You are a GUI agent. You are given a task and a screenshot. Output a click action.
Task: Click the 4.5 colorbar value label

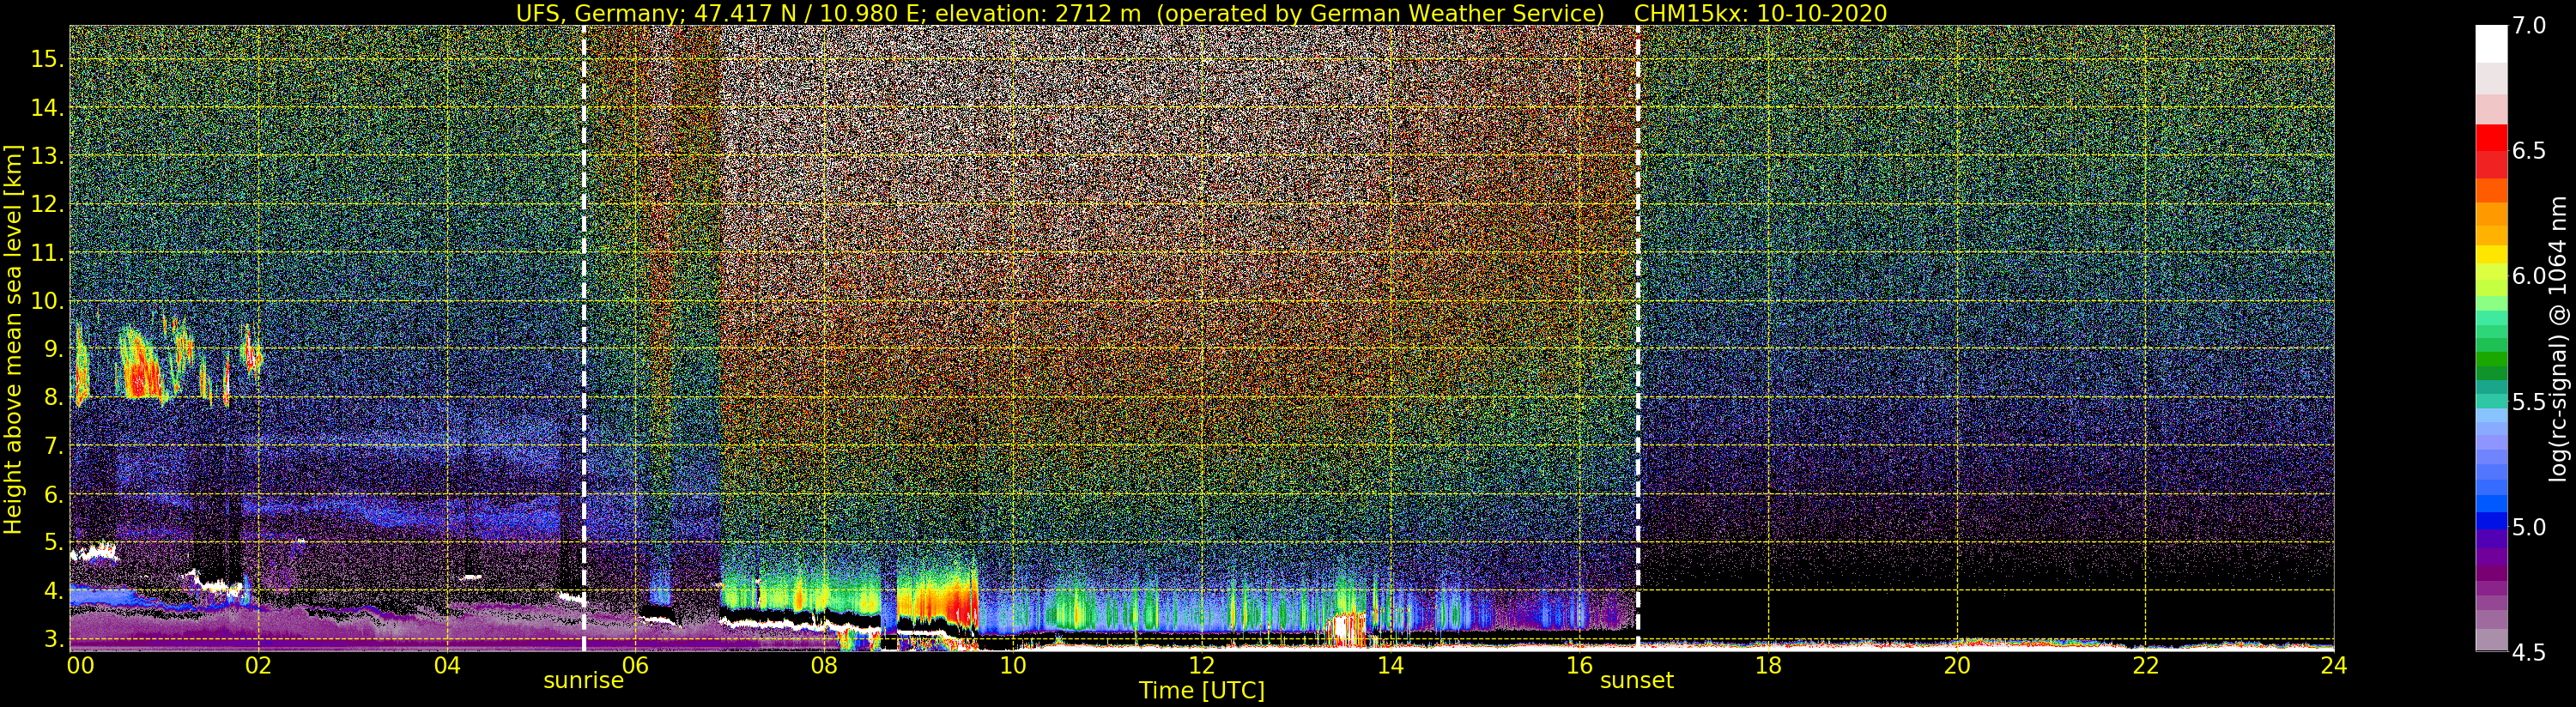(x=2529, y=654)
